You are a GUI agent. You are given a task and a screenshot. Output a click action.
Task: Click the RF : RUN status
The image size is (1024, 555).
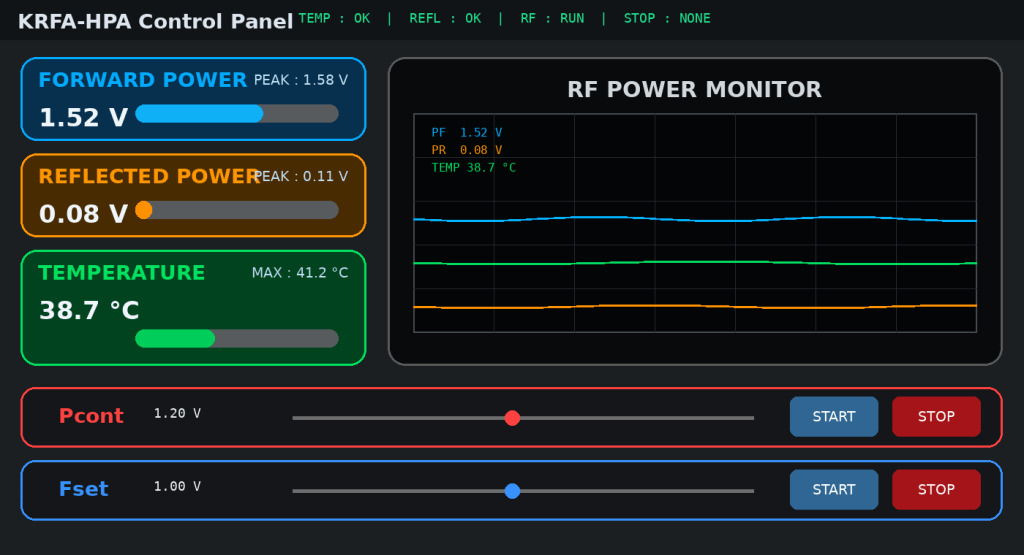click(x=552, y=18)
